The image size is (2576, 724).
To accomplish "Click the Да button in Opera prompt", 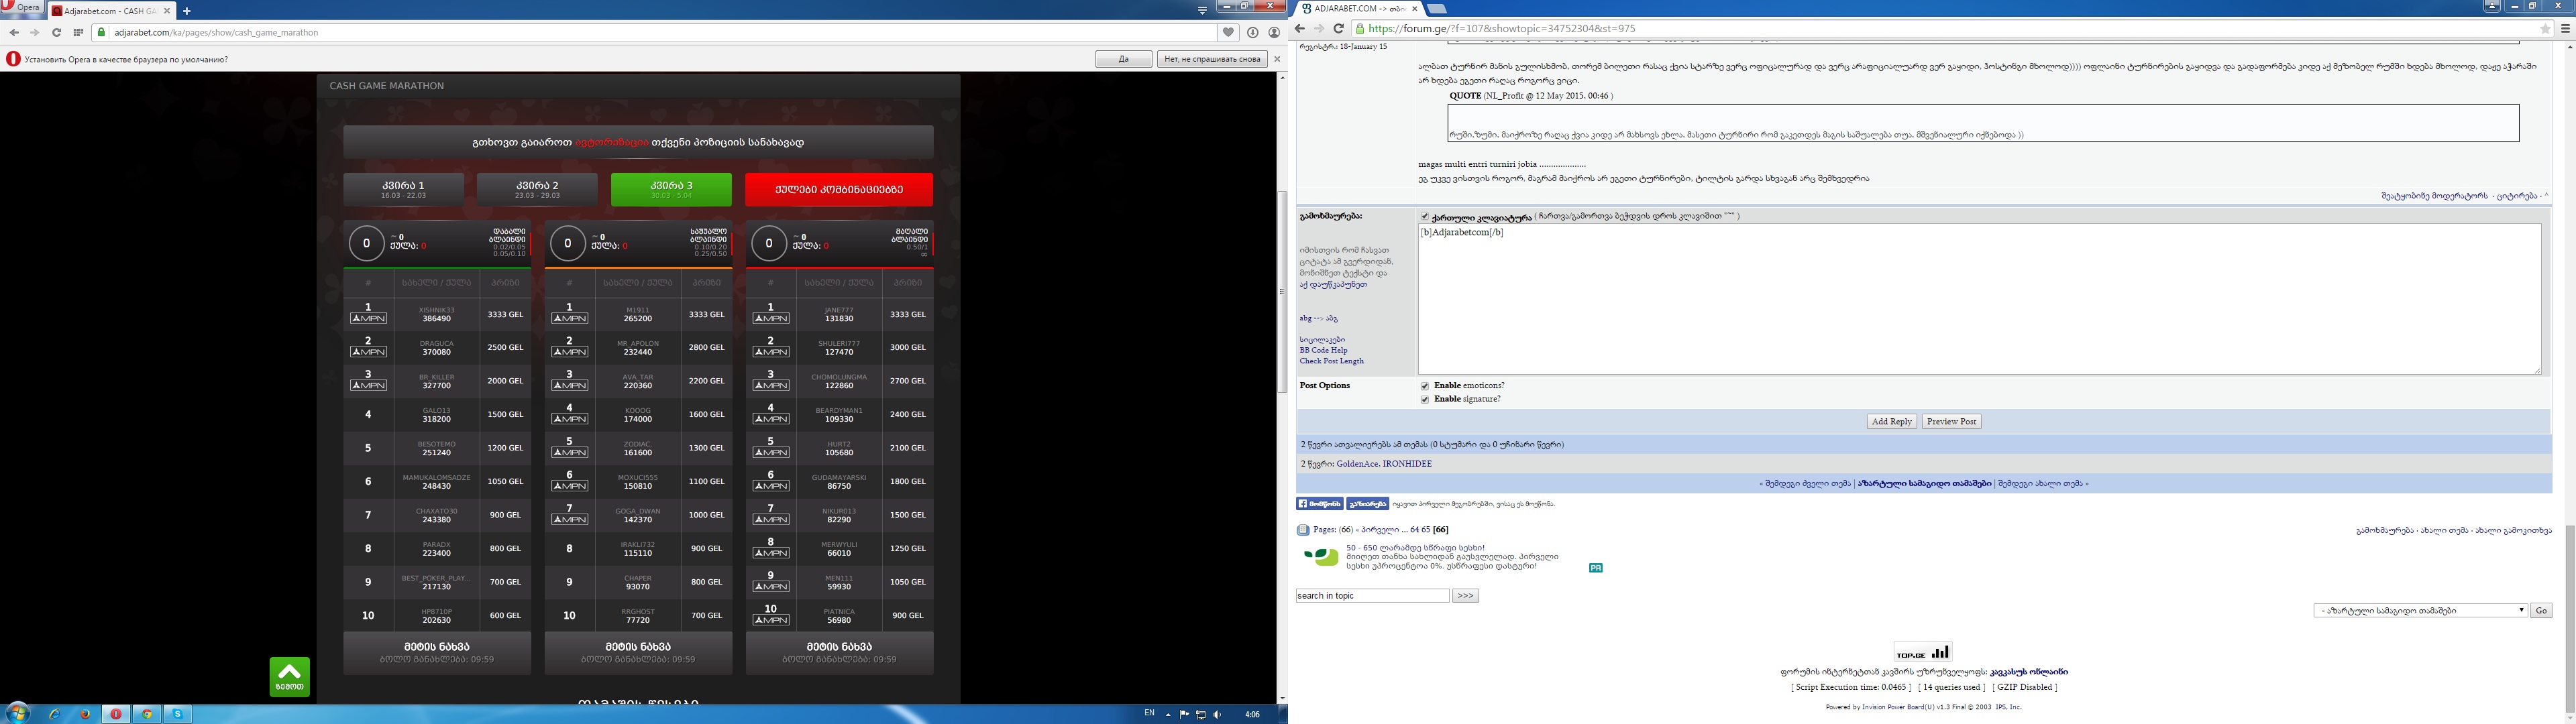I will click(x=1123, y=59).
